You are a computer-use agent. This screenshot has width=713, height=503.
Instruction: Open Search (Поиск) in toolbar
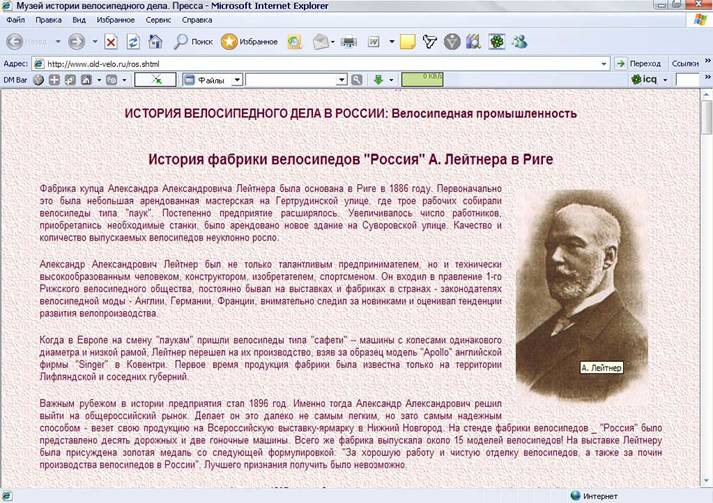coord(193,42)
